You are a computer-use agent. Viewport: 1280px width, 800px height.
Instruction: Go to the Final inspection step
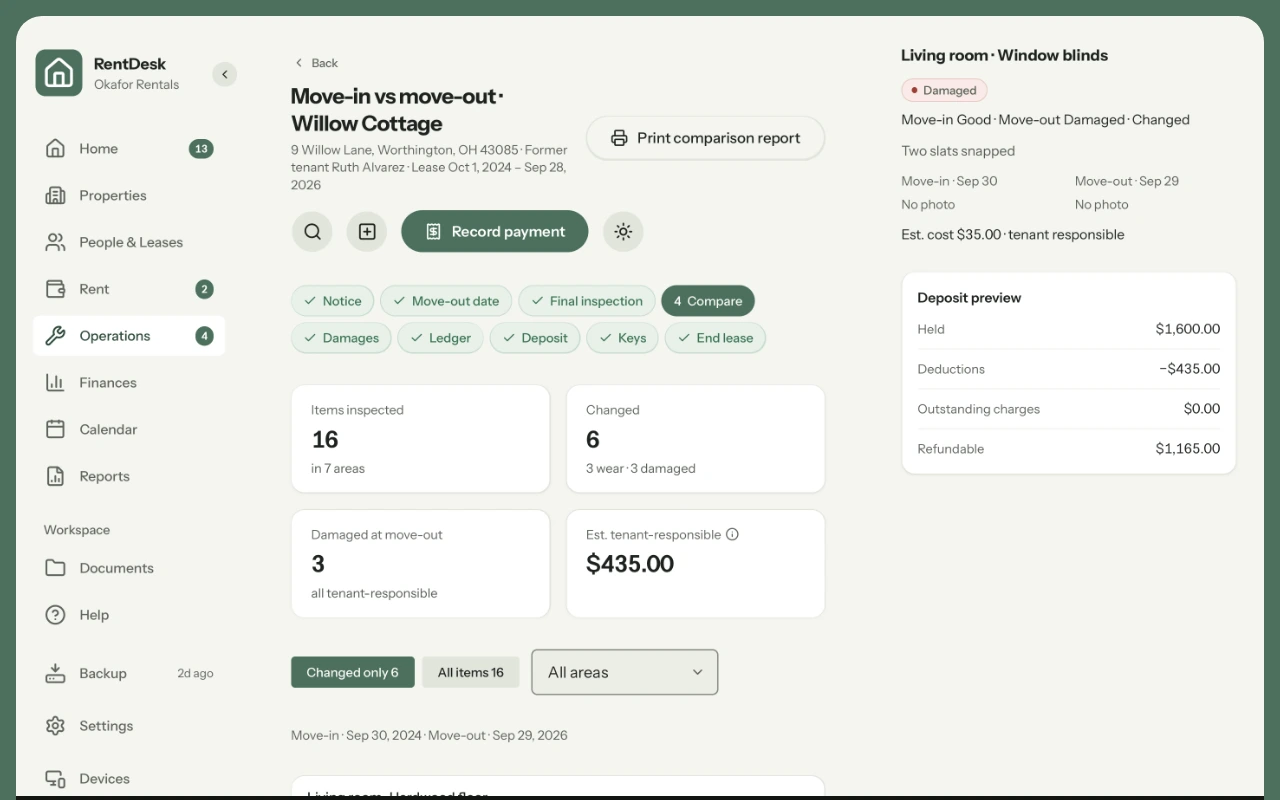tap(587, 301)
